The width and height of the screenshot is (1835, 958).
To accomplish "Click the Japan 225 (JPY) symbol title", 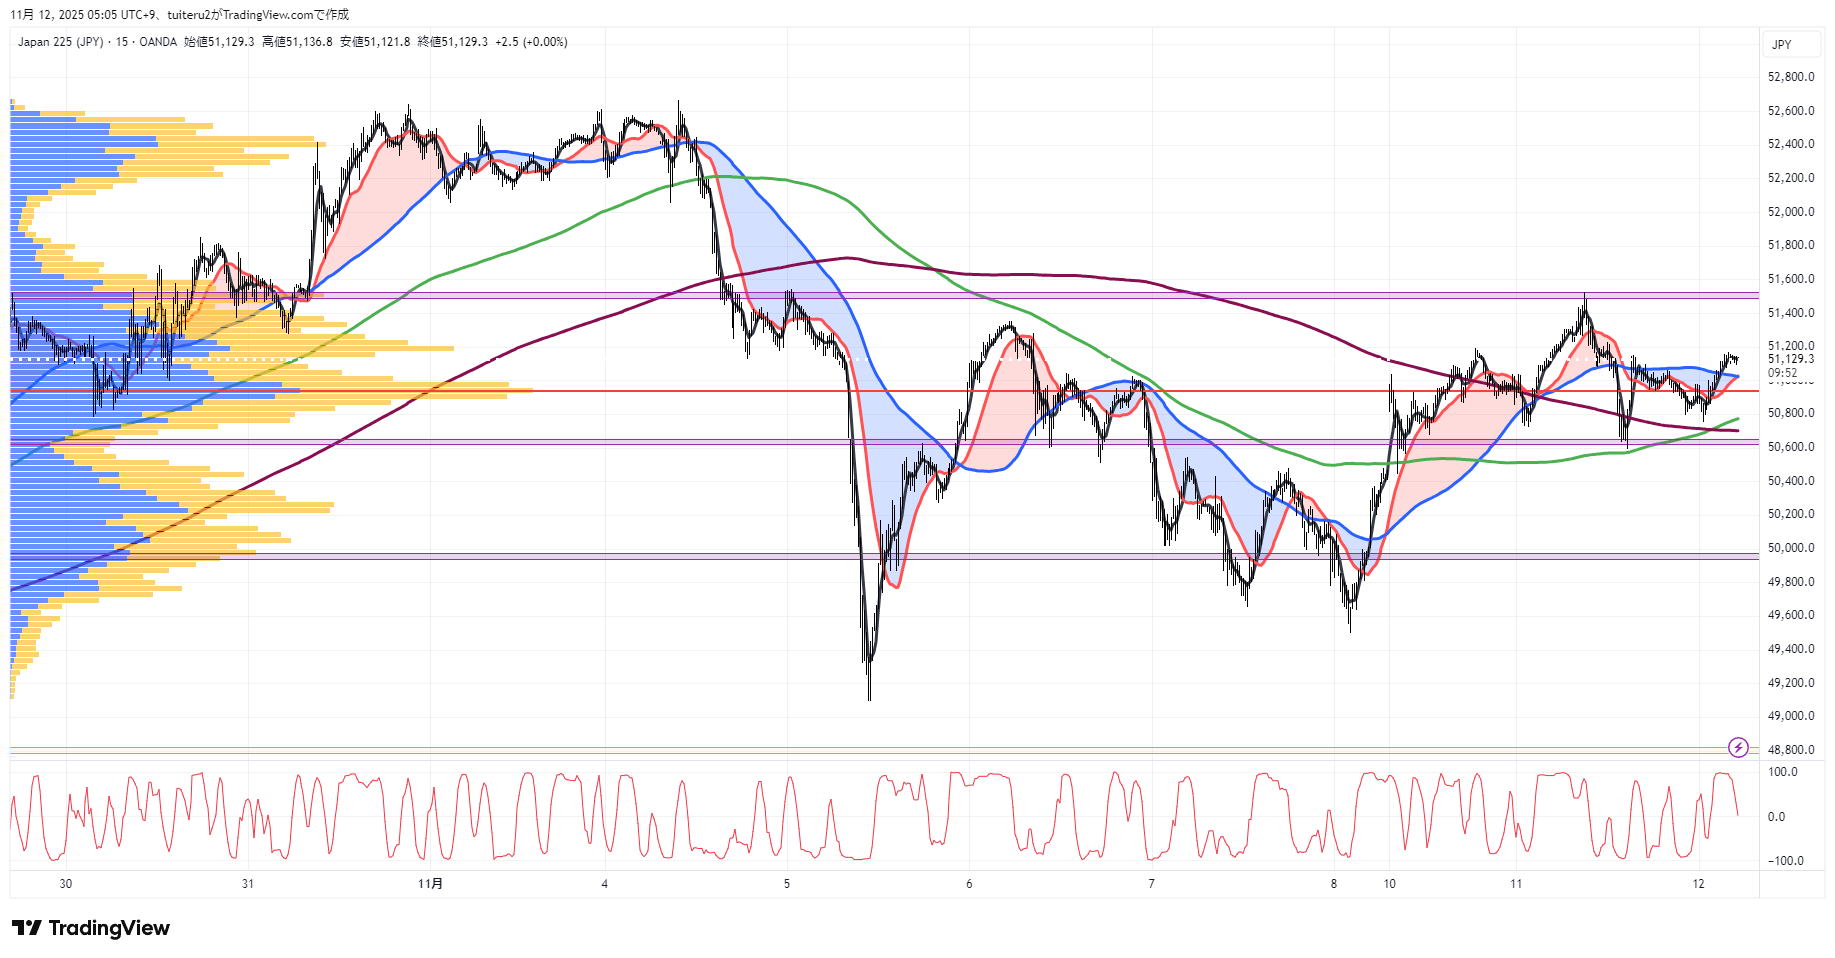I will (60, 42).
